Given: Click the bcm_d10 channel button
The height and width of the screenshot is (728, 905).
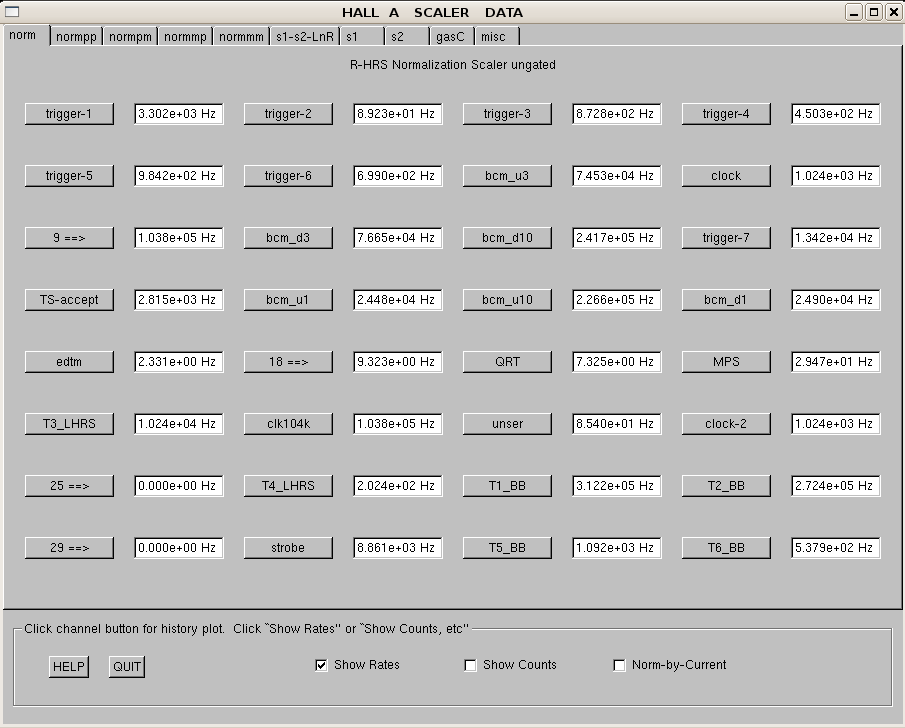Looking at the screenshot, I should pos(507,238).
